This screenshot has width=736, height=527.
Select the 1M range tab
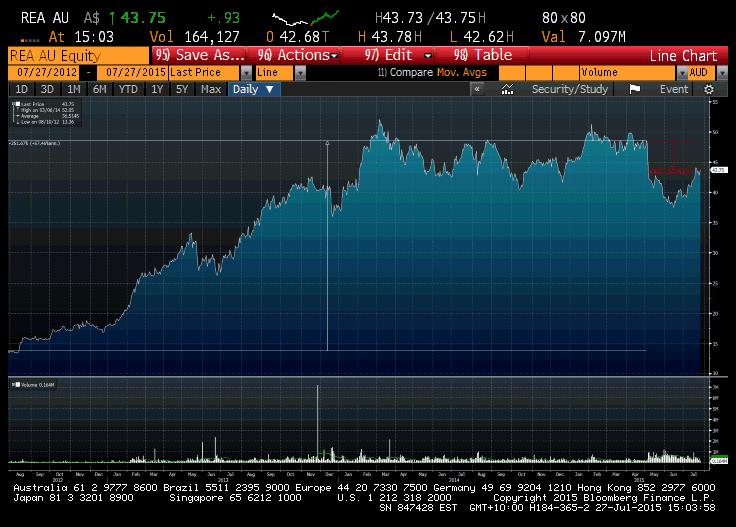[73, 89]
